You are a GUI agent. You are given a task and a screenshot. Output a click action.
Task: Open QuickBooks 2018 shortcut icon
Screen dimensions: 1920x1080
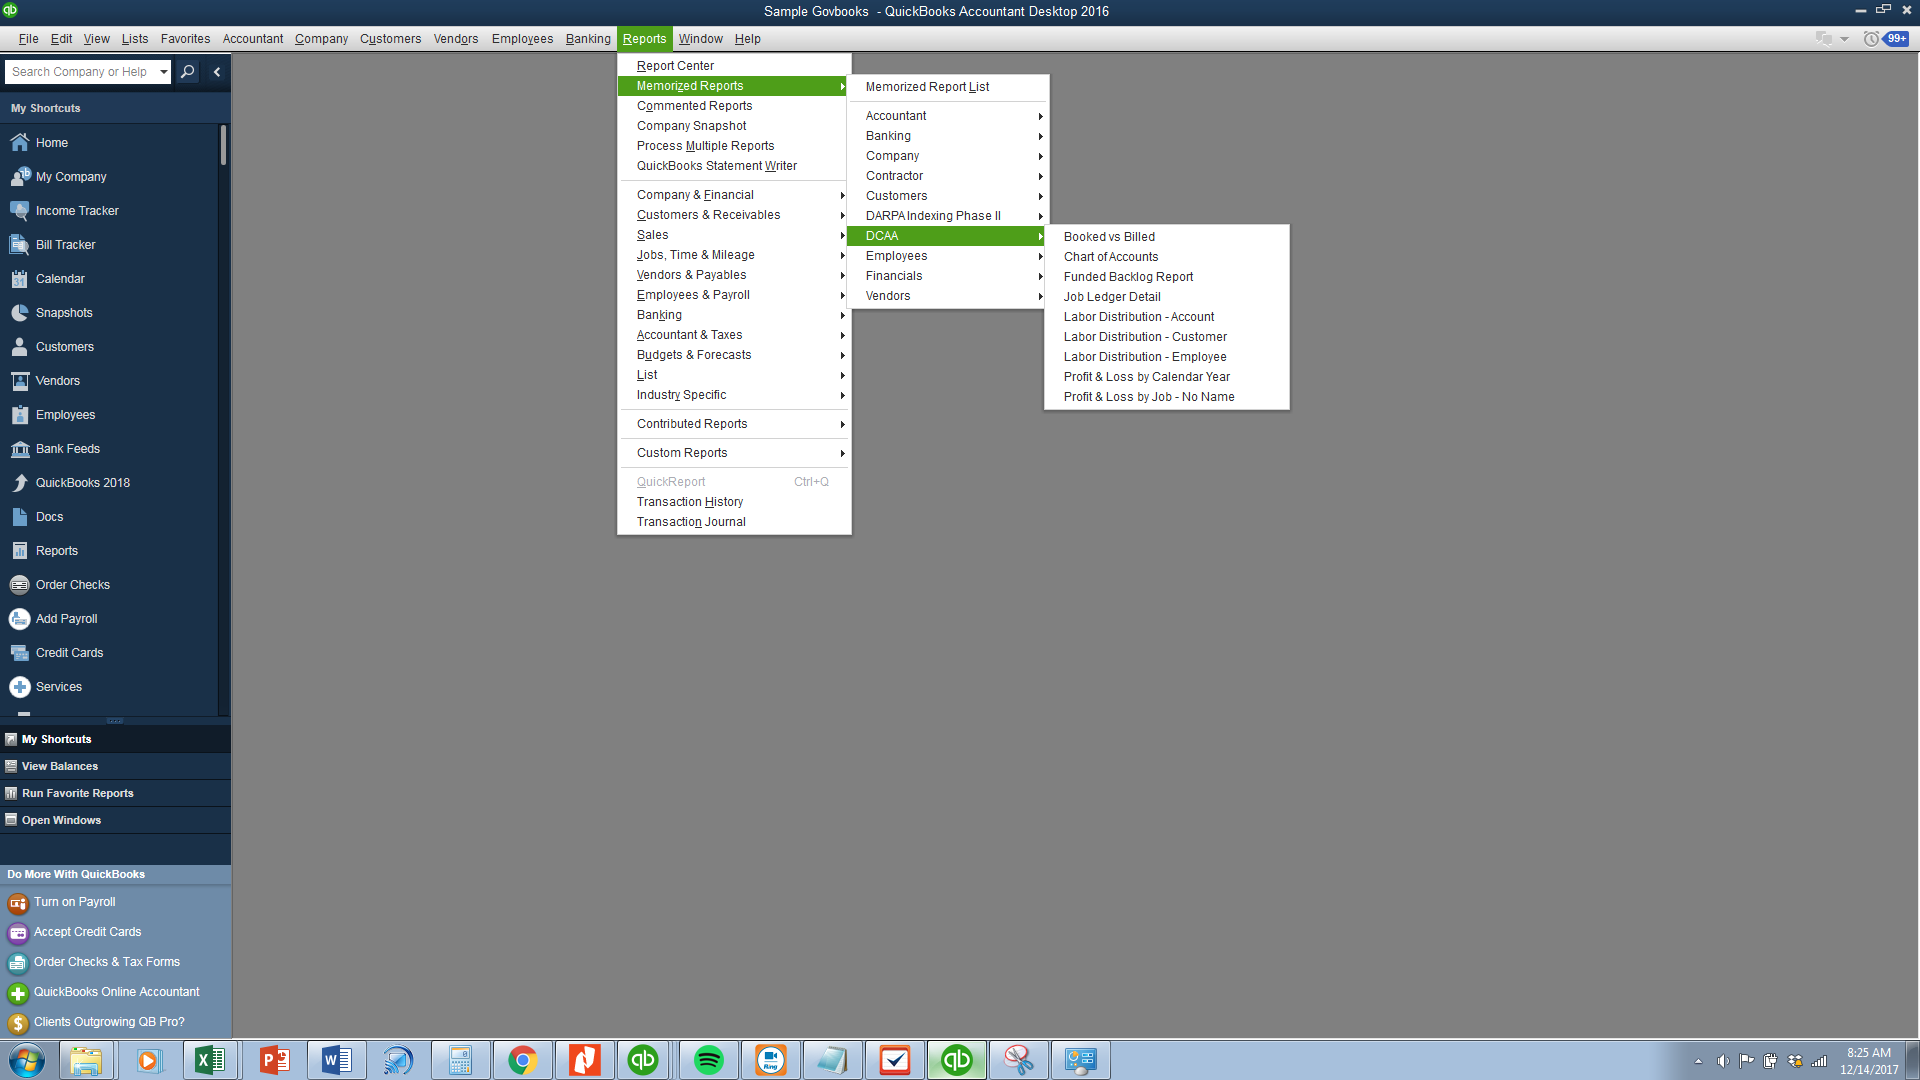point(19,483)
